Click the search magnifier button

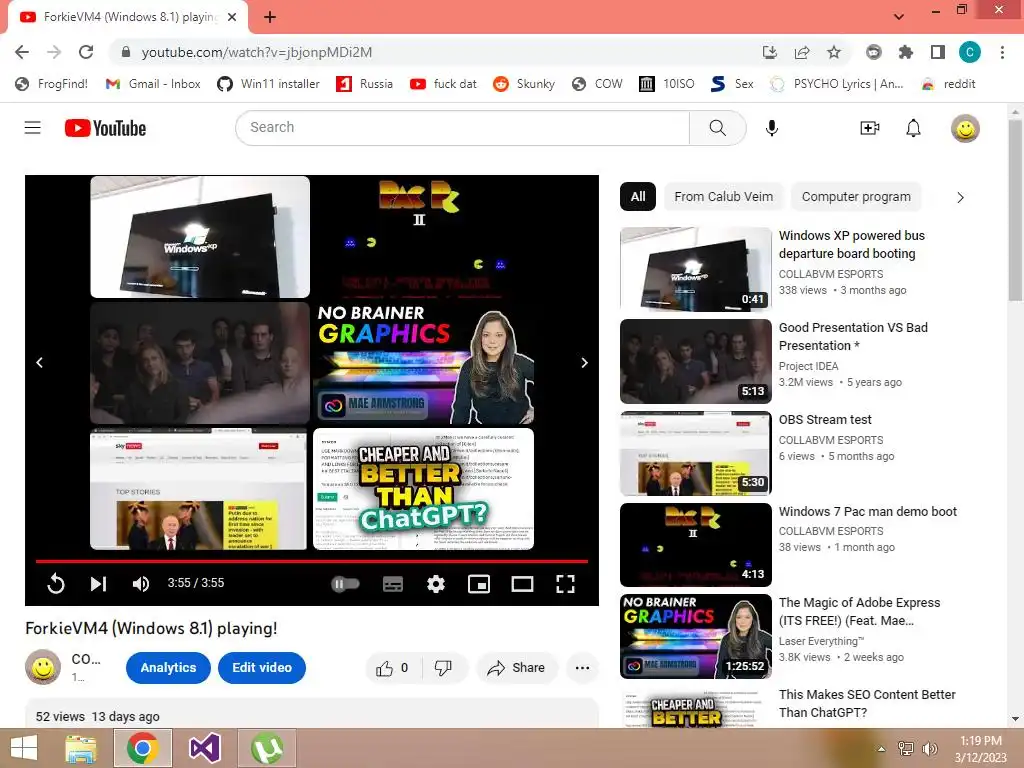point(718,127)
